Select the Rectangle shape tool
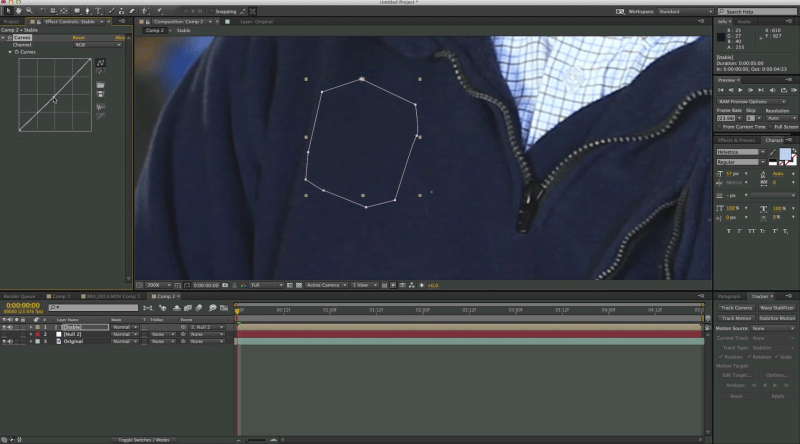800x444 pixels. coord(77,11)
